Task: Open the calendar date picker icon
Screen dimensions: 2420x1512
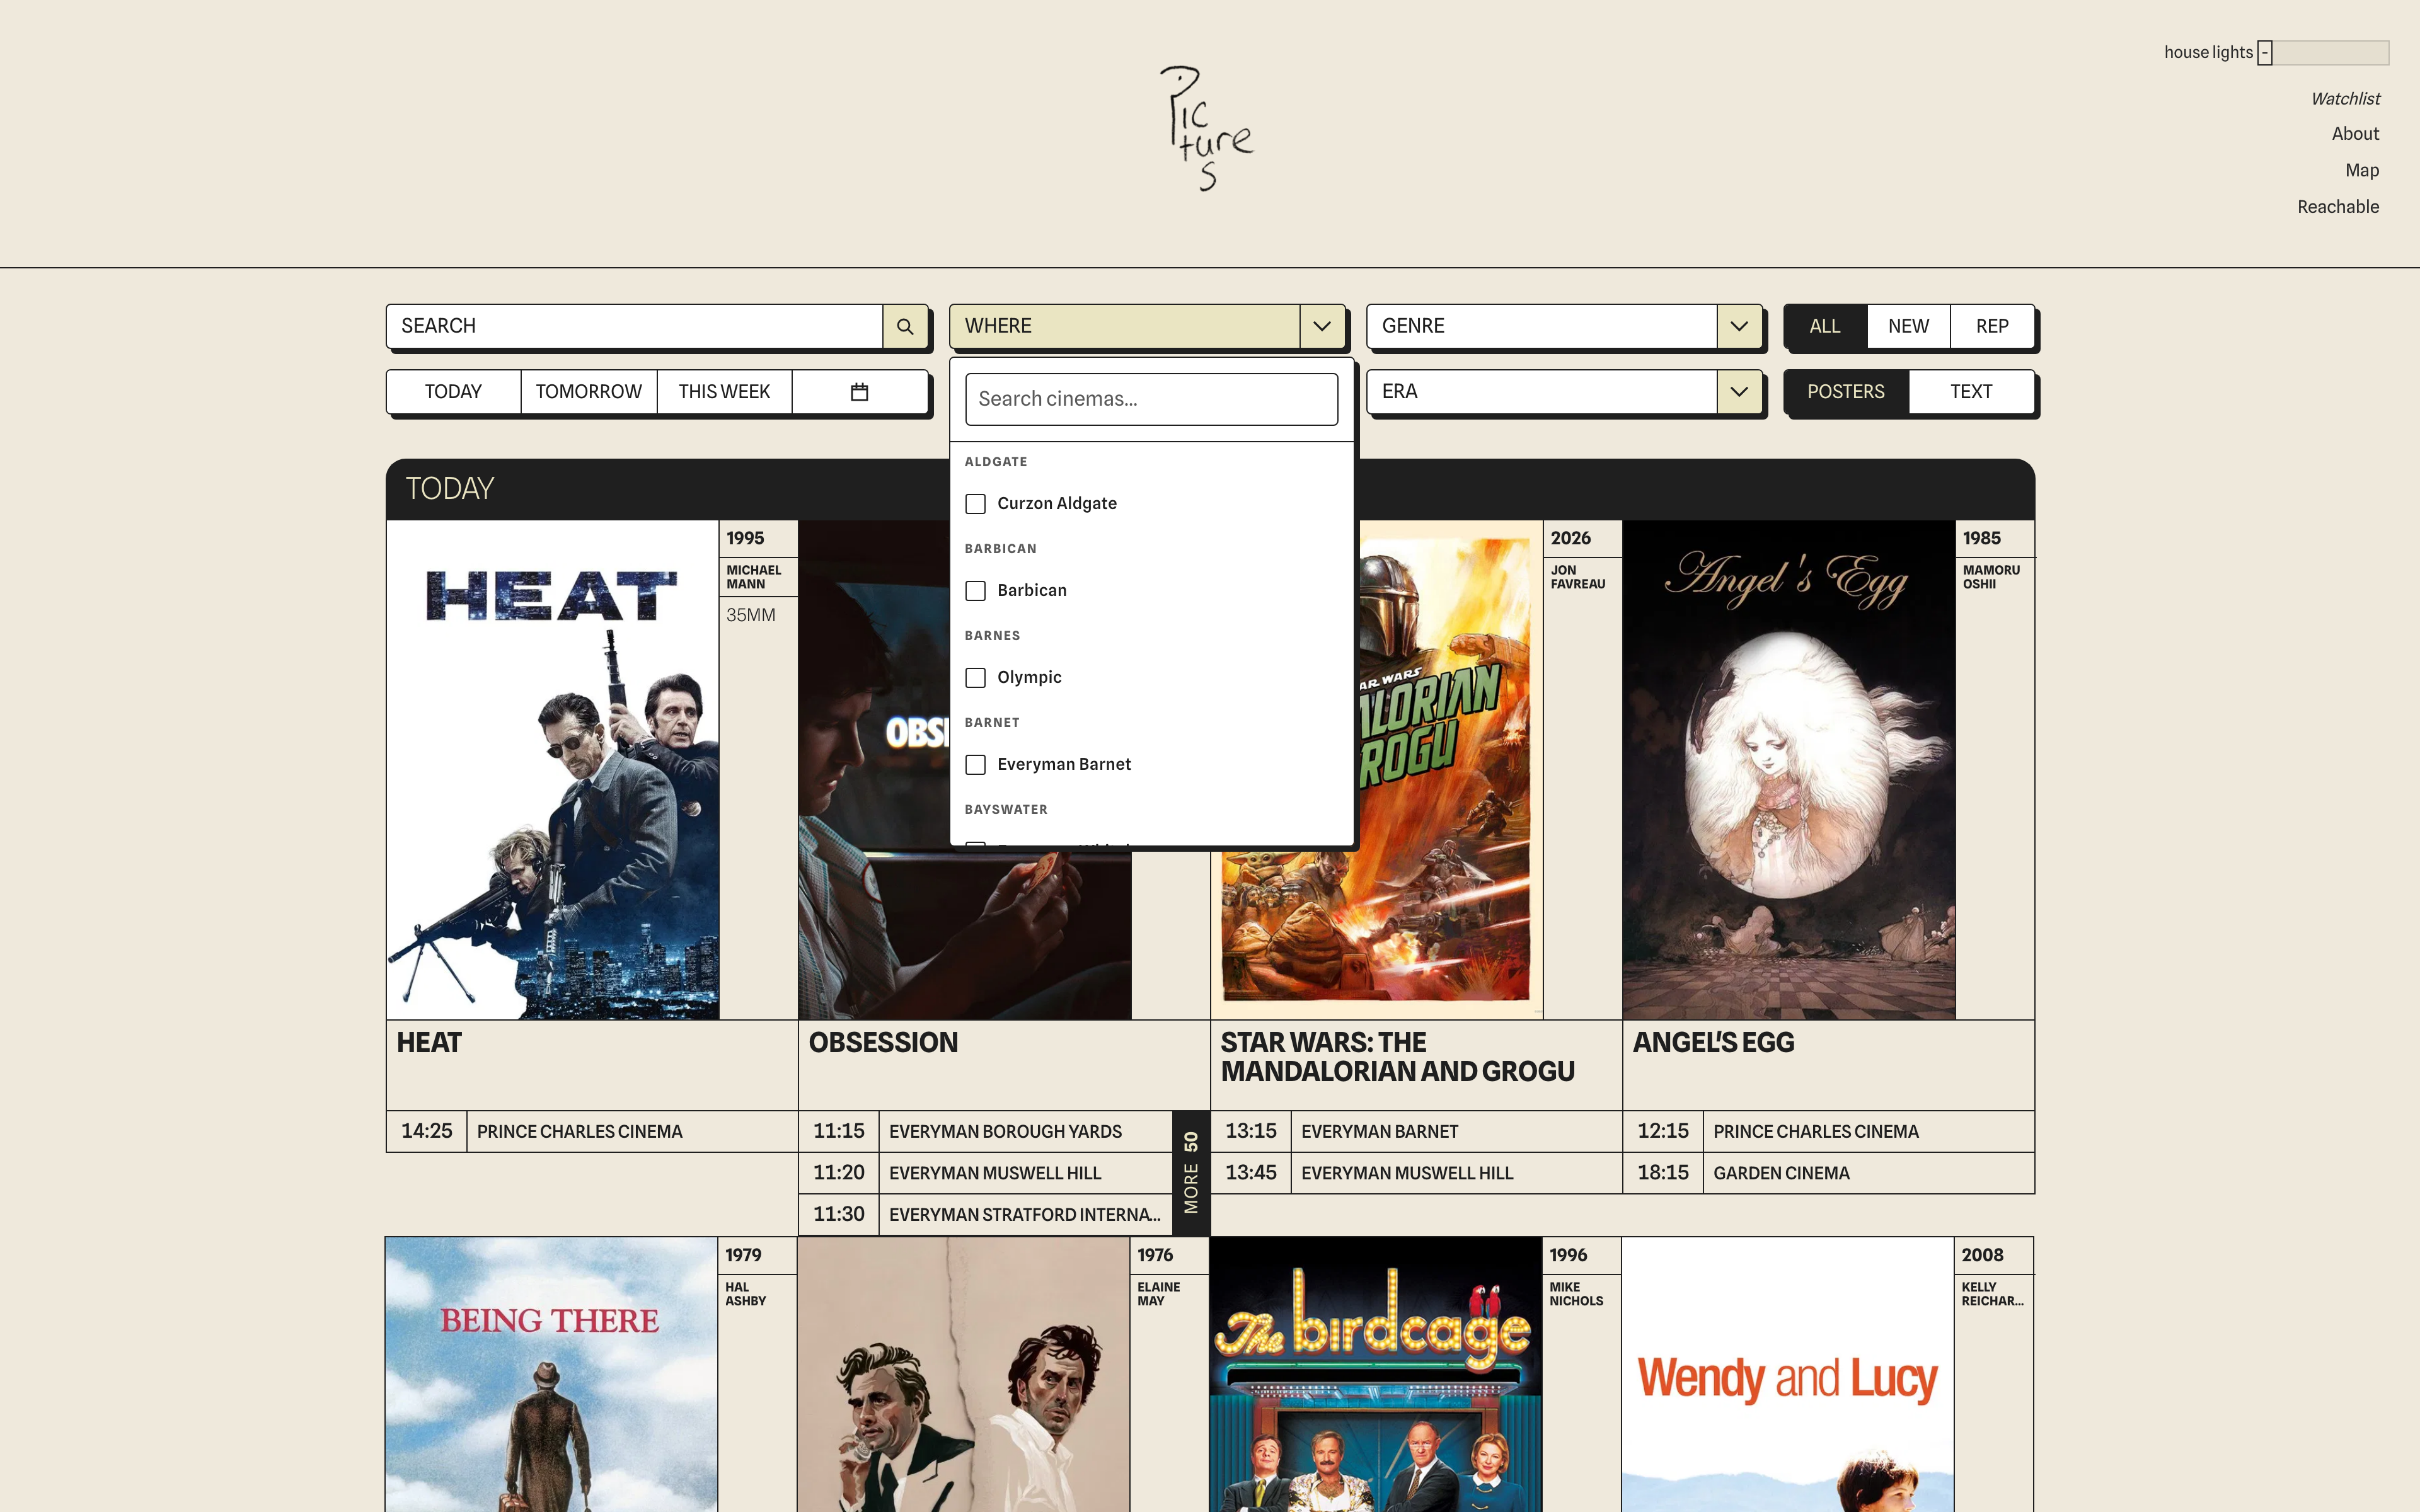Action: [x=859, y=392]
